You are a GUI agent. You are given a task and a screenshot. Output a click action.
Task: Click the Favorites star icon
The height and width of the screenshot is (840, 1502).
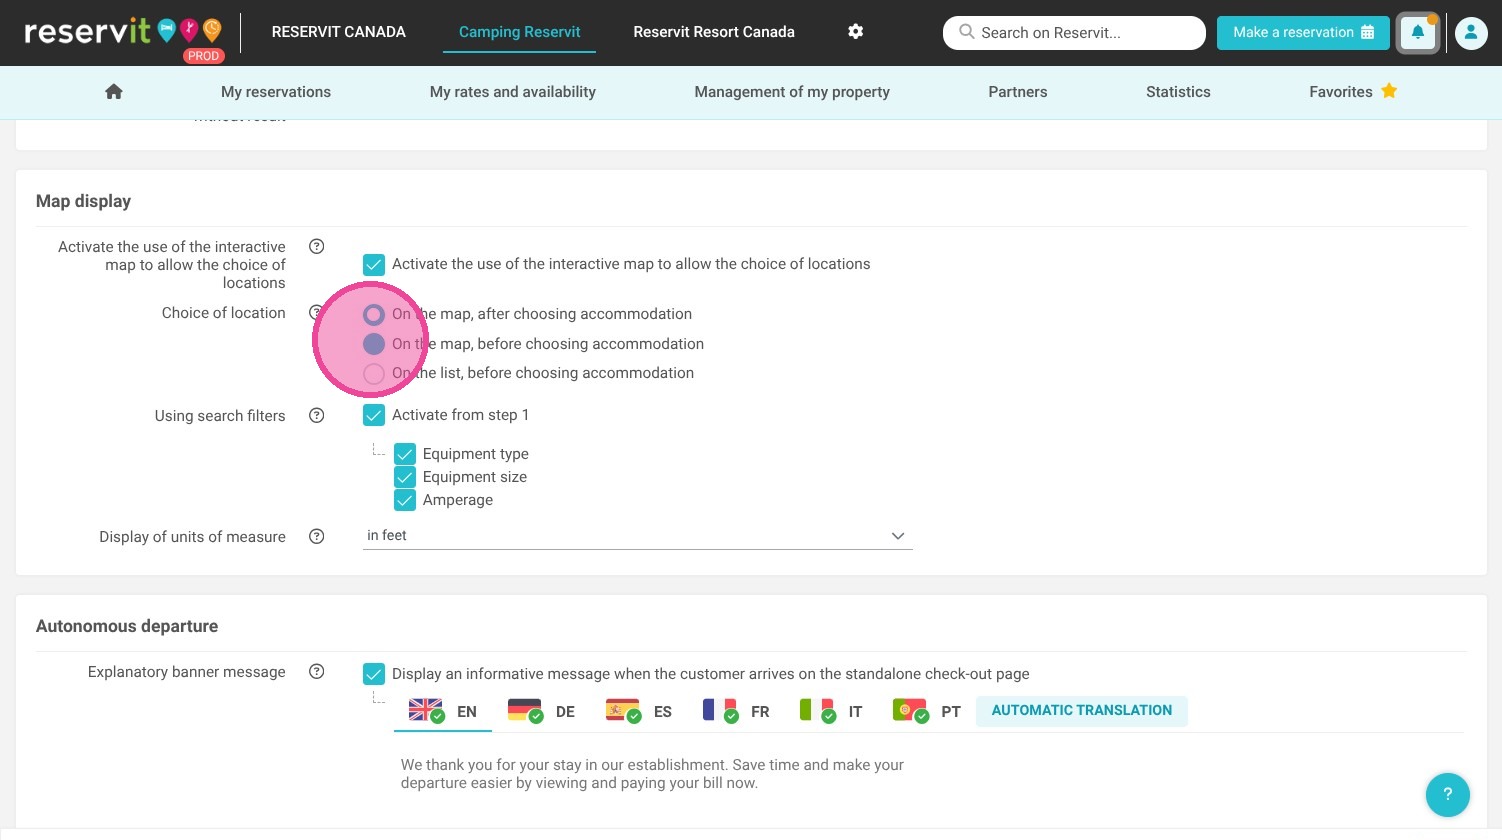coord(1389,91)
